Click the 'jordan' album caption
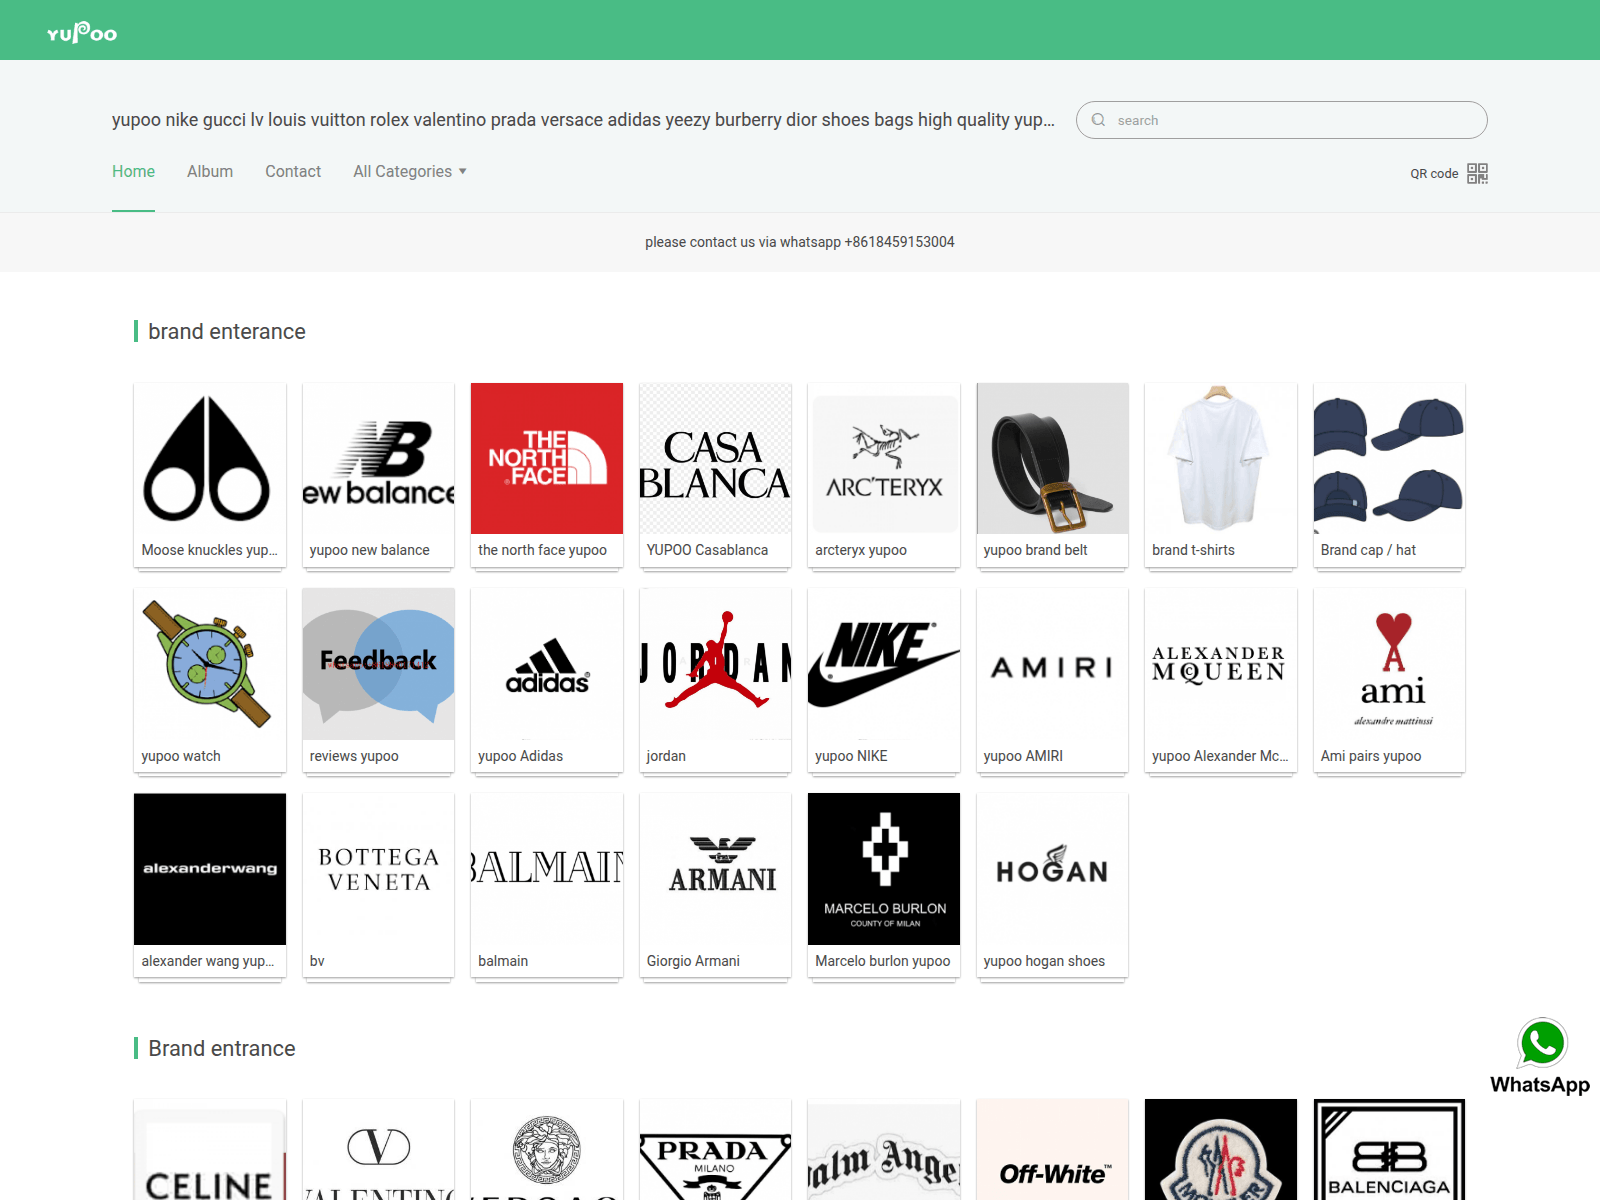This screenshot has height=1200, width=1600. tap(666, 756)
